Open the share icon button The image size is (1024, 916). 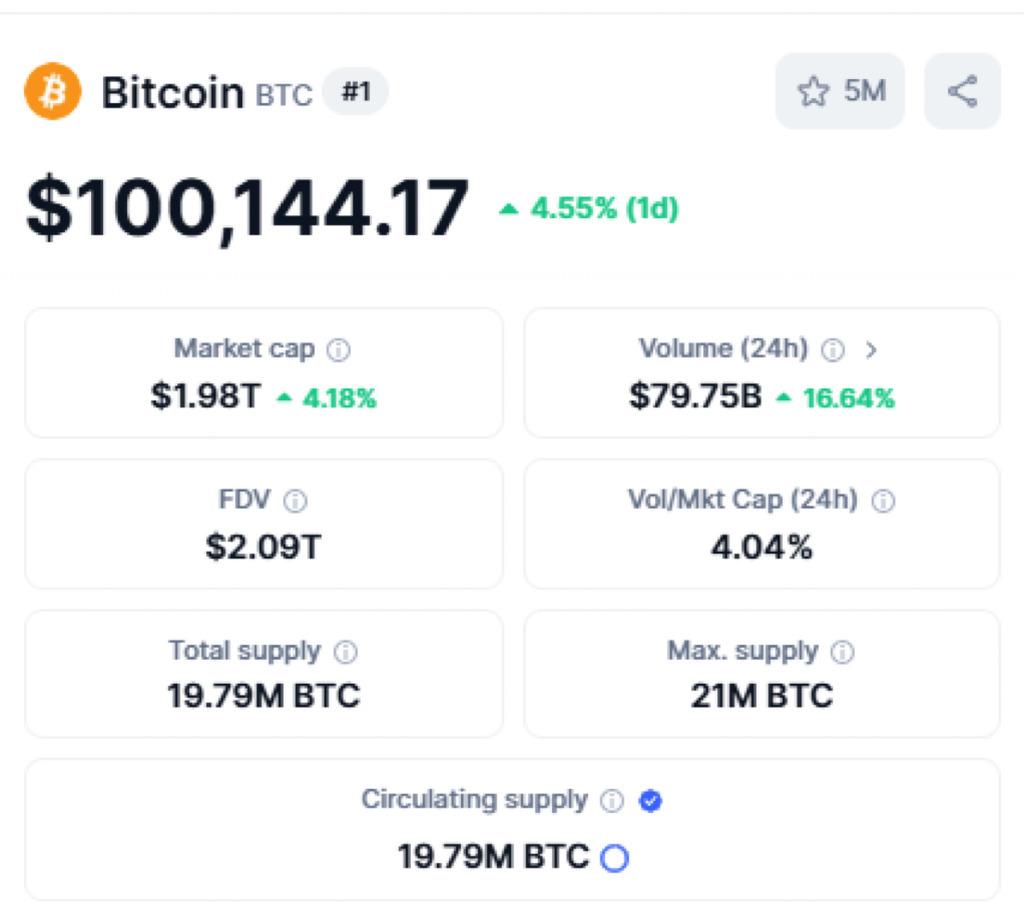pyautogui.click(x=962, y=91)
